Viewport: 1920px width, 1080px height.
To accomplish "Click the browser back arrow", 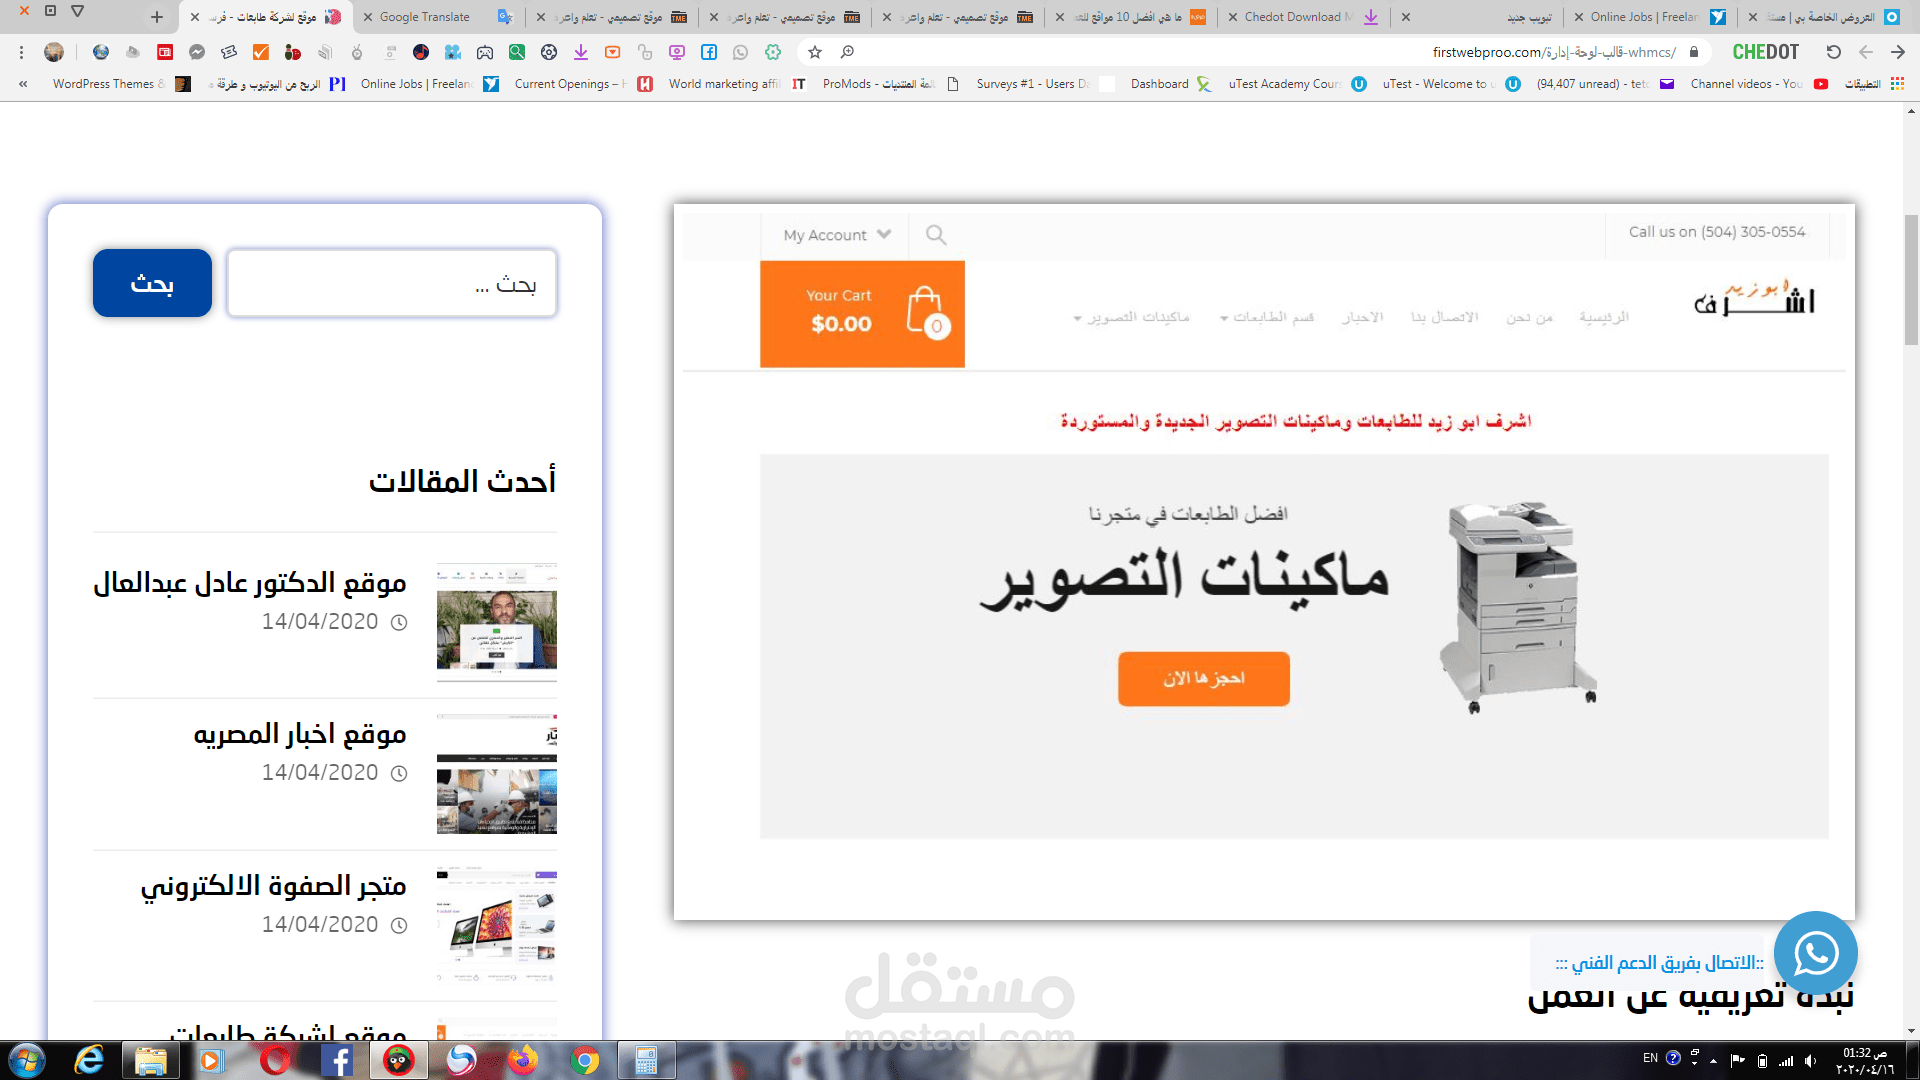I will click(x=1866, y=52).
